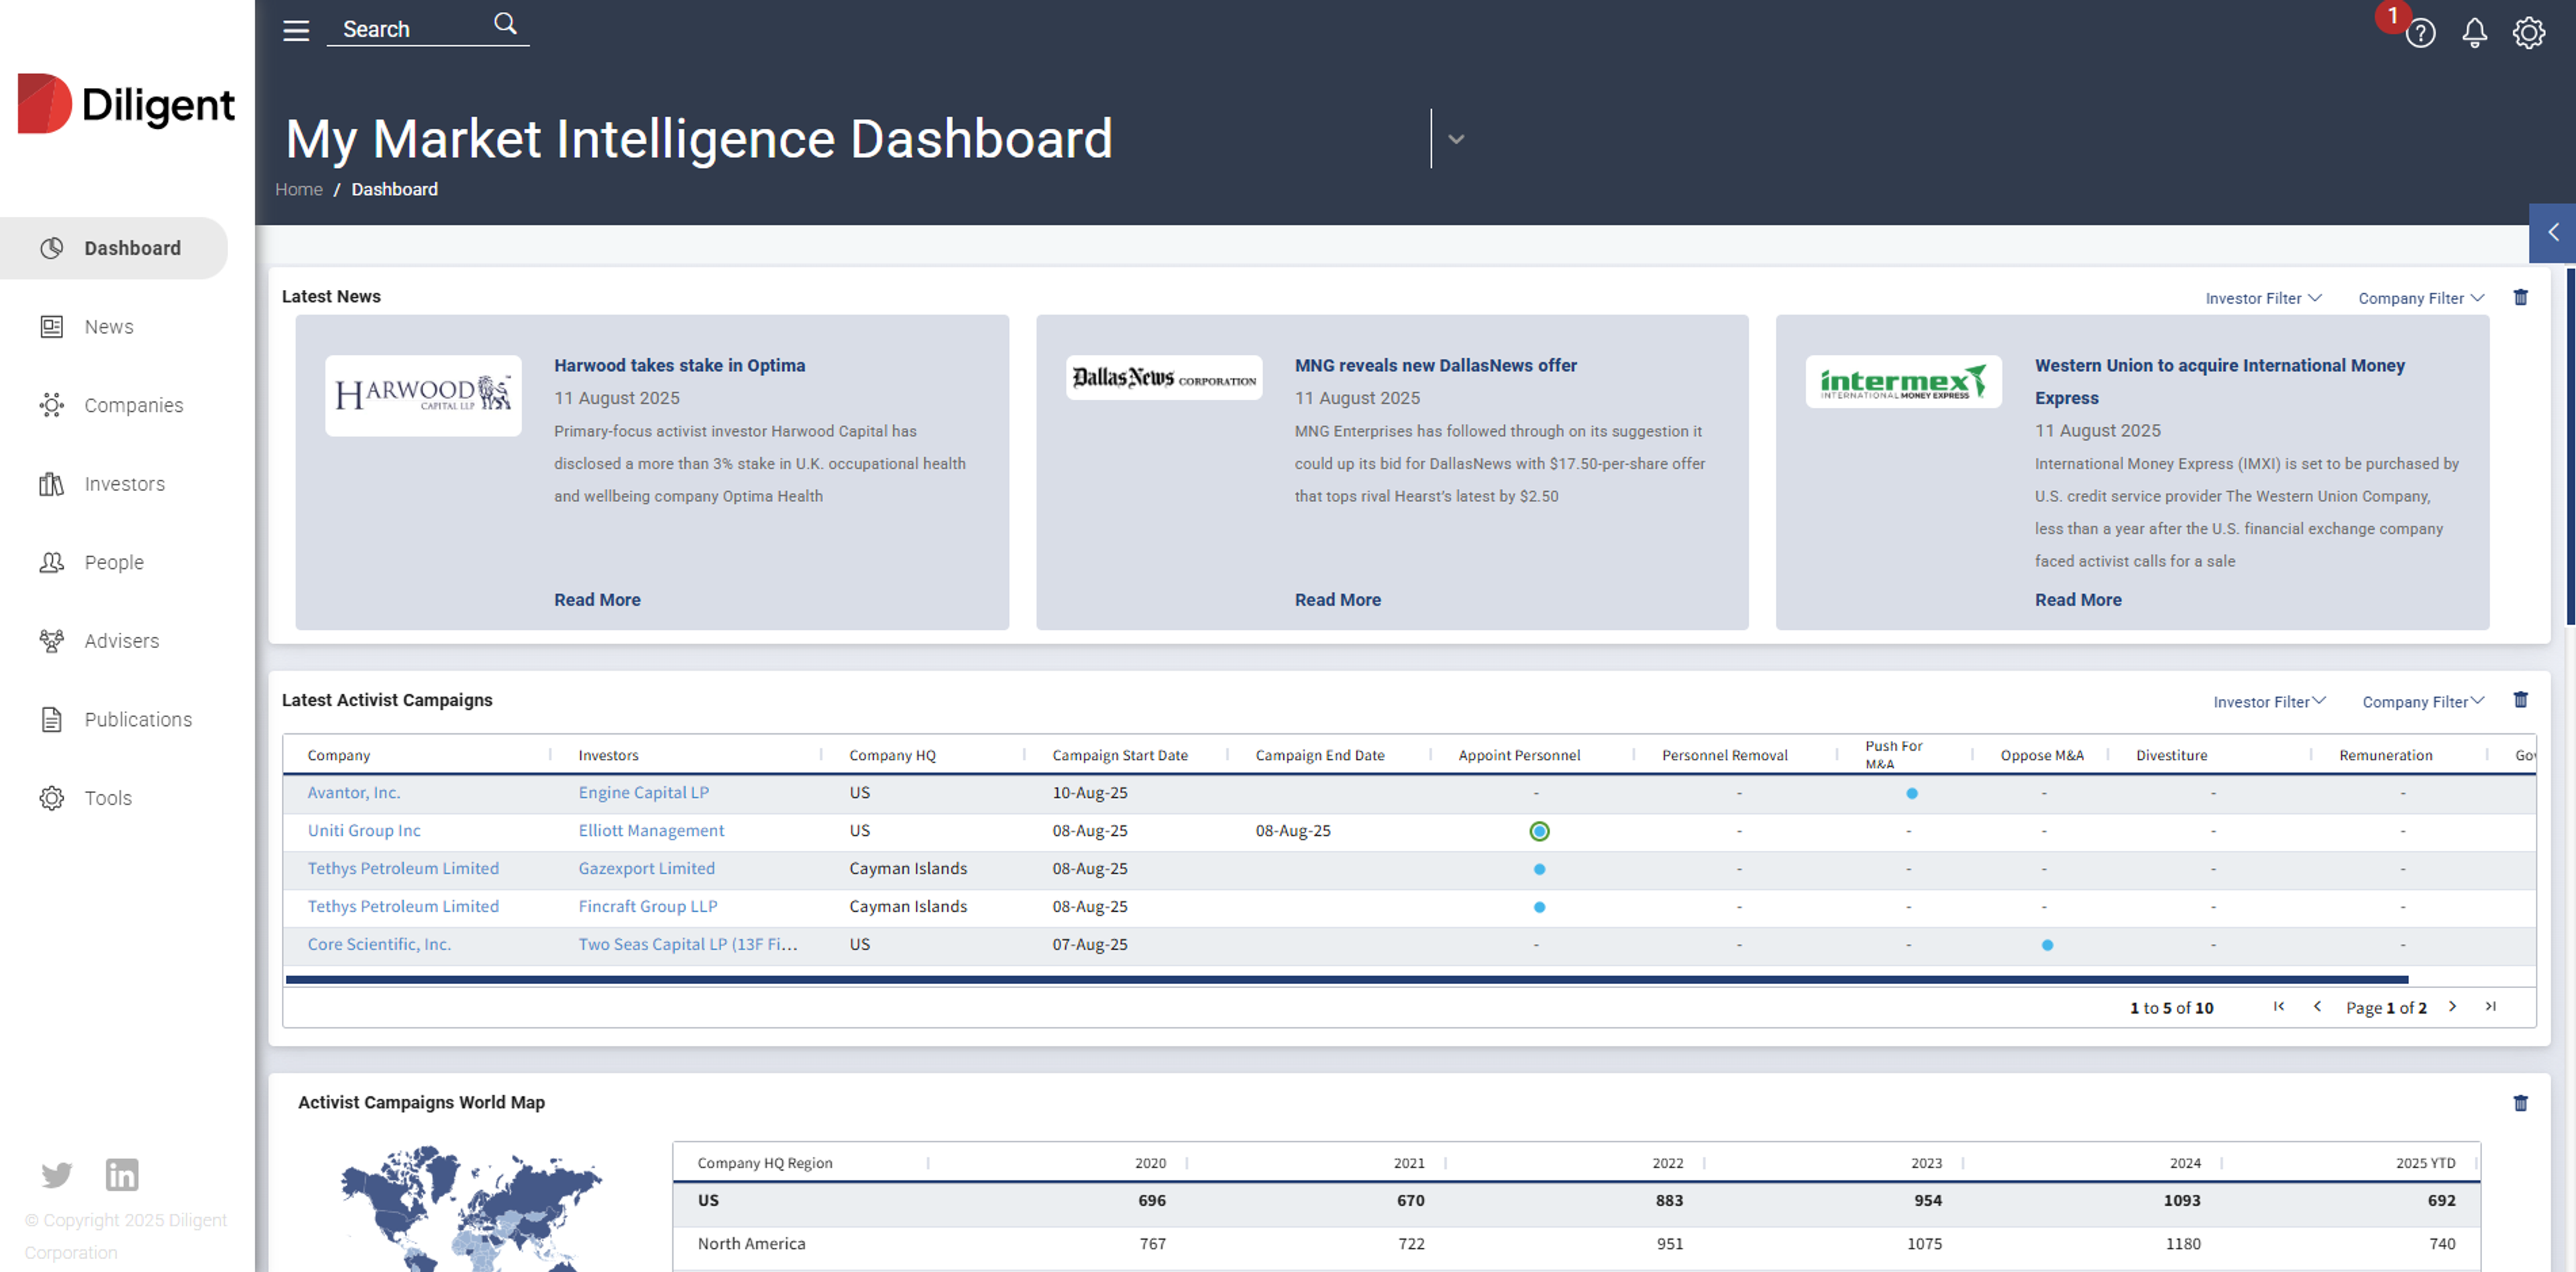2576x1272 pixels.
Task: Open Fincraft Group LLP investor link
Action: [x=648, y=906]
